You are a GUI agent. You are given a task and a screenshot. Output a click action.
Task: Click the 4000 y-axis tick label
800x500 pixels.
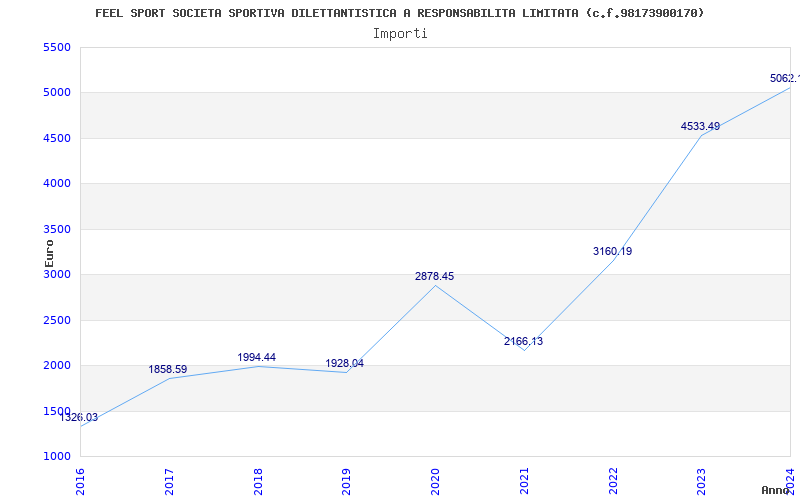tap(57, 184)
